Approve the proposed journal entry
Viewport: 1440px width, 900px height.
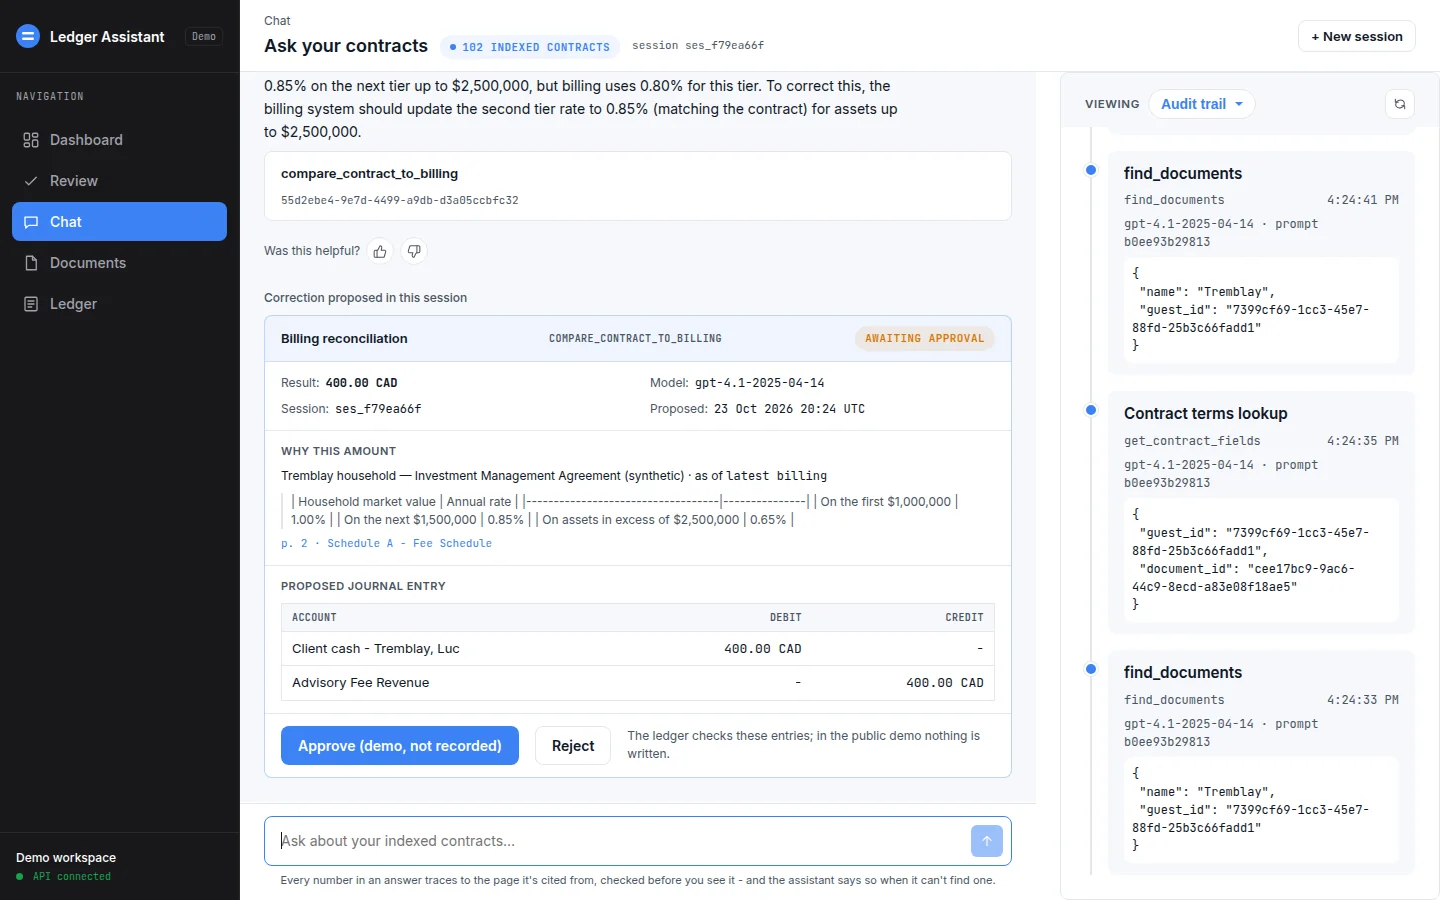coord(400,746)
